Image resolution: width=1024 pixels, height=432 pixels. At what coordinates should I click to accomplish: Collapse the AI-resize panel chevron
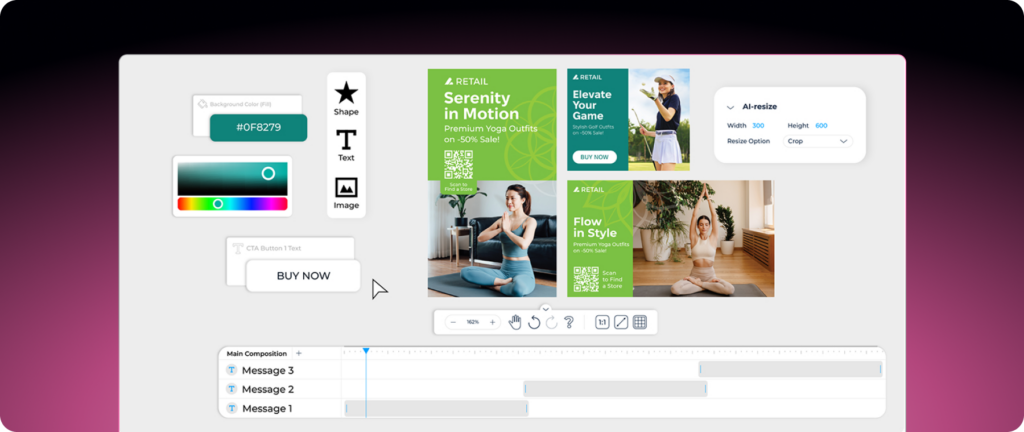click(731, 106)
